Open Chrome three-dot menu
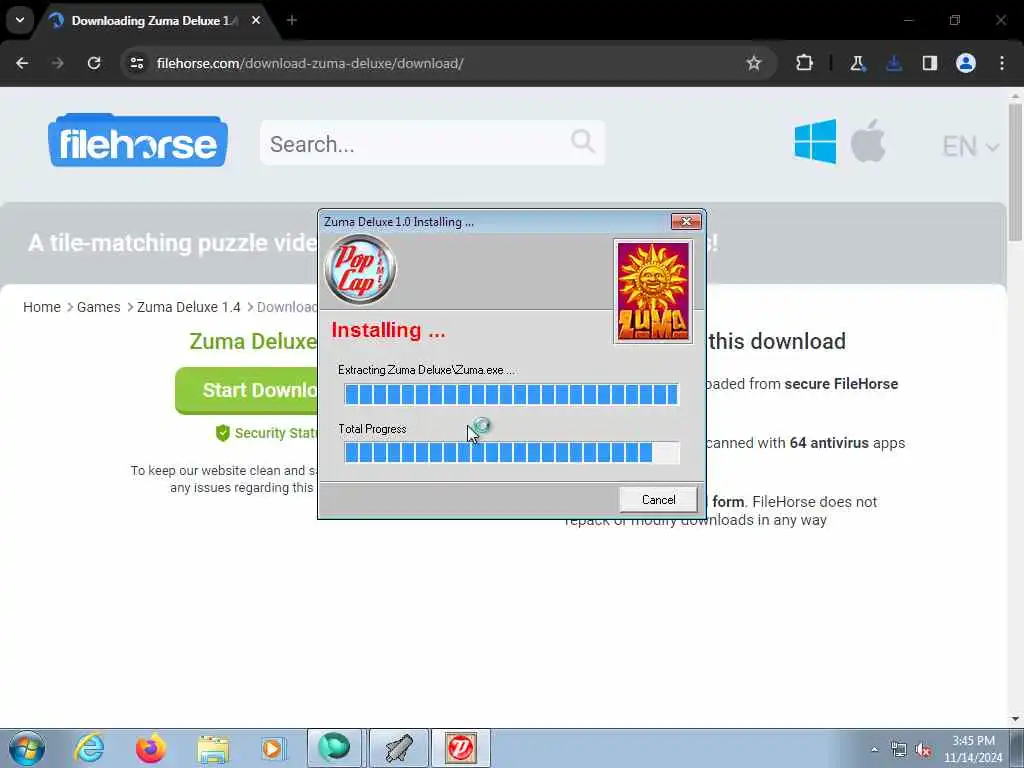The image size is (1024, 768). click(x=1002, y=63)
